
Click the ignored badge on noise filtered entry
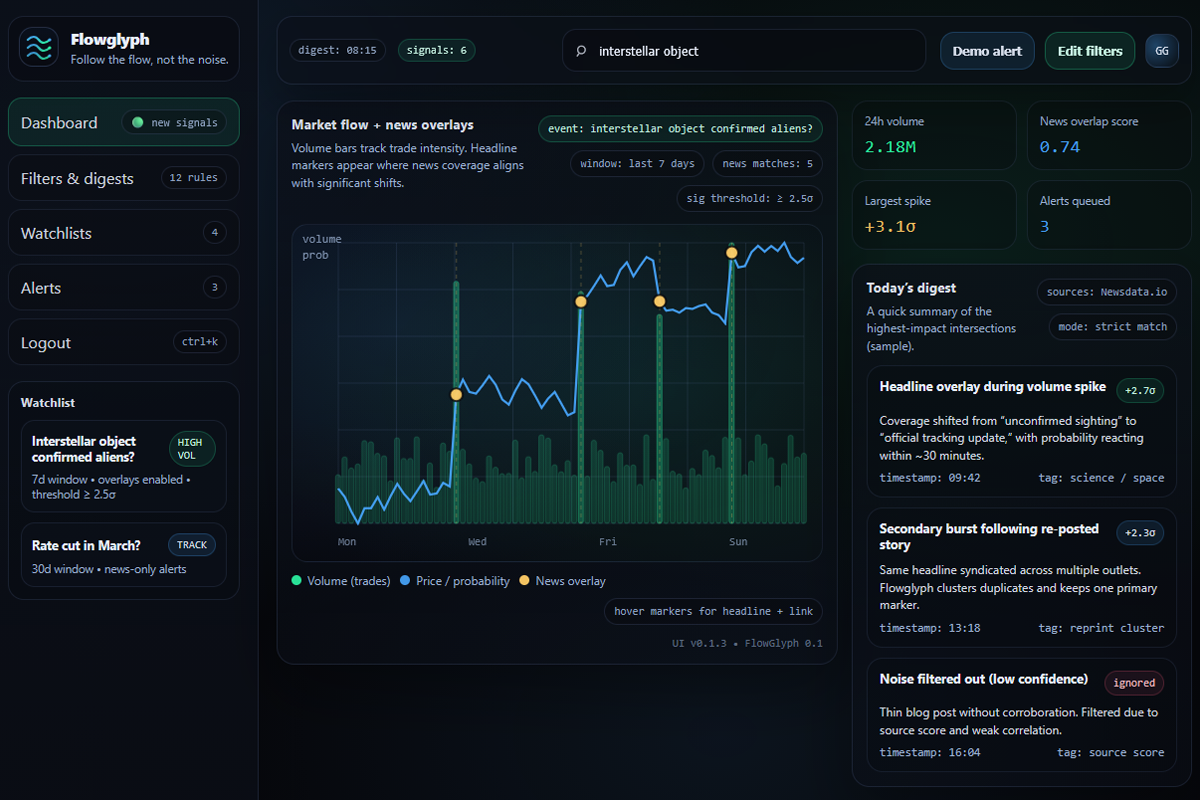(1133, 682)
